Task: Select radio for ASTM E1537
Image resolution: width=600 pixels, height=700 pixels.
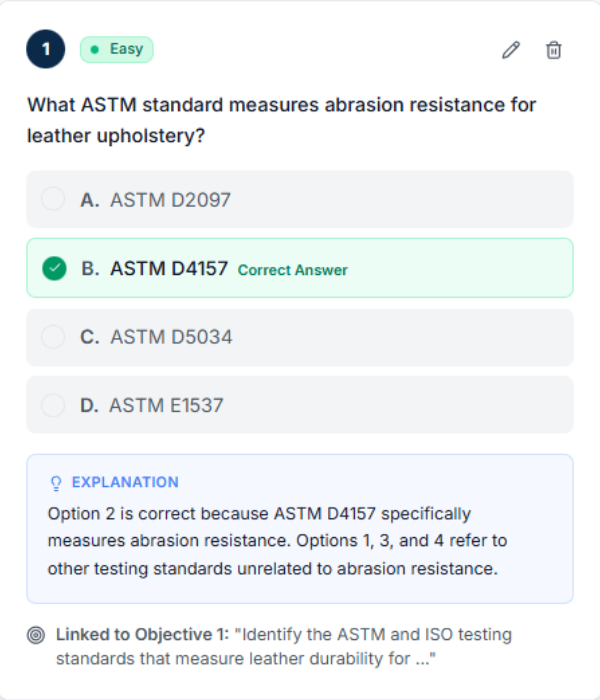Action: point(53,405)
